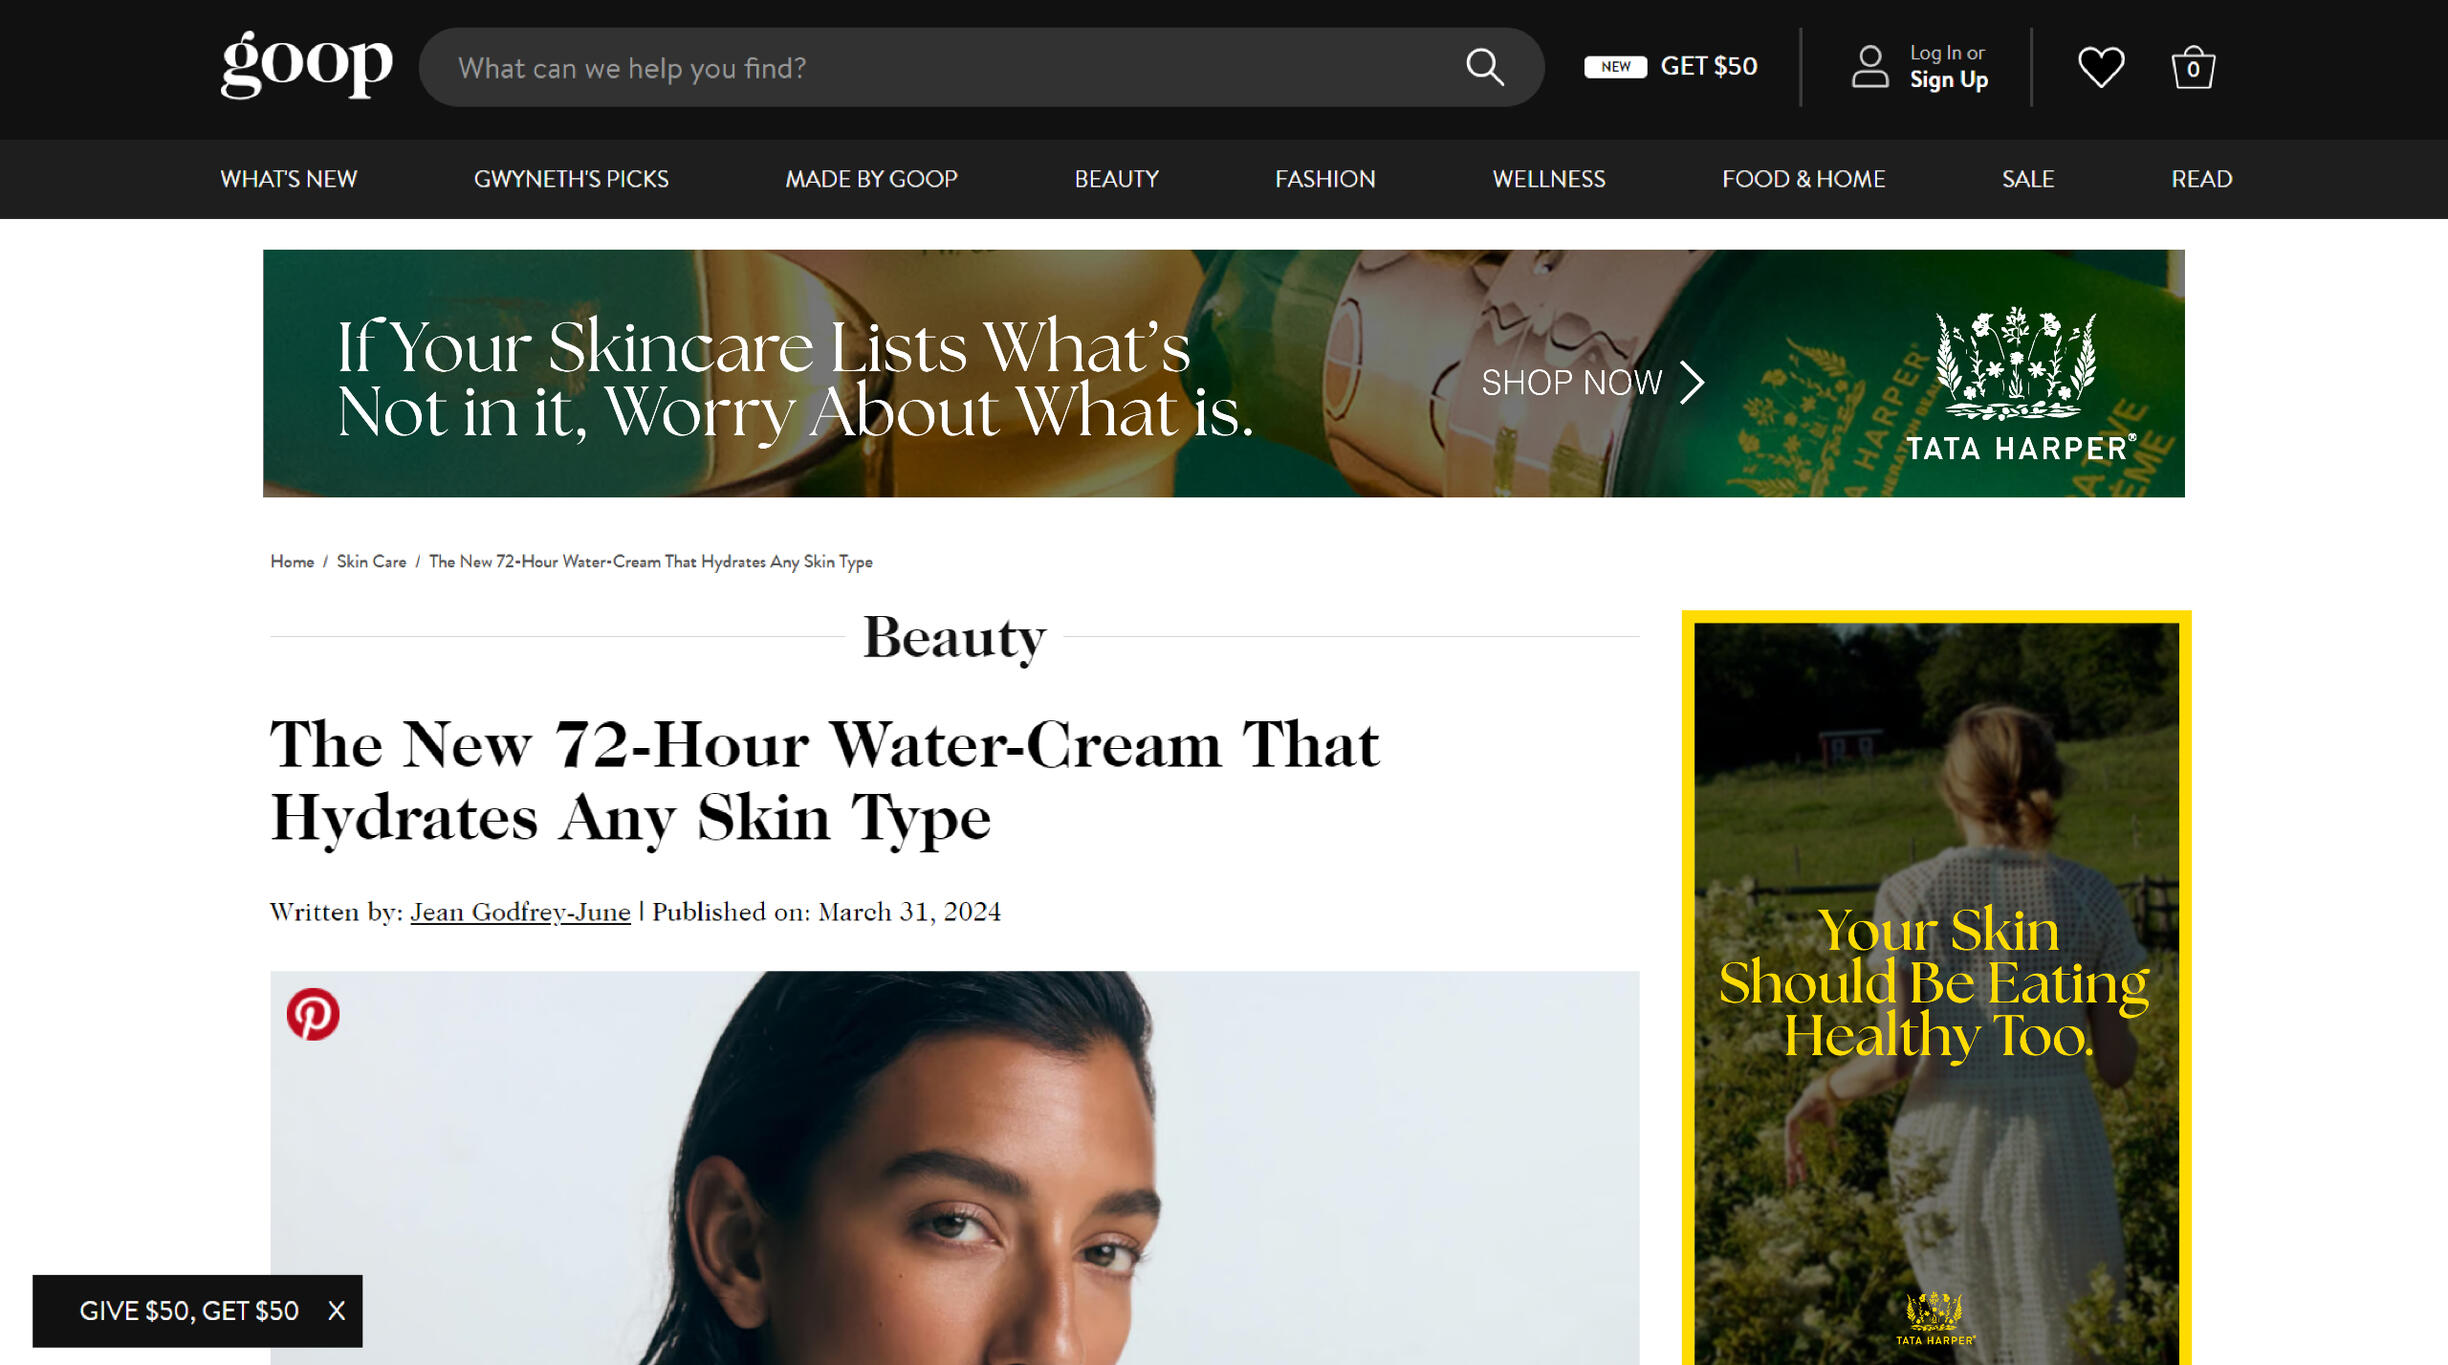Image resolution: width=2448 pixels, height=1365 pixels.
Task: Click the goop logo
Action: coord(306,65)
